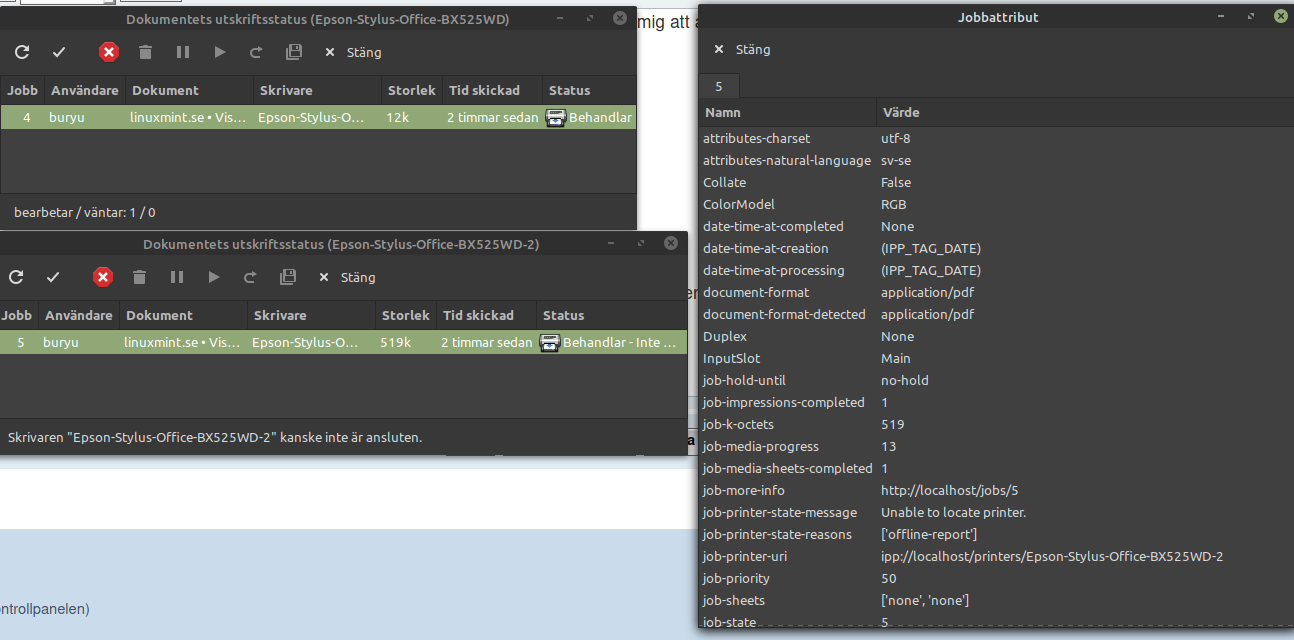Cancel job with red X in BX525WD-2 window

click(103, 277)
